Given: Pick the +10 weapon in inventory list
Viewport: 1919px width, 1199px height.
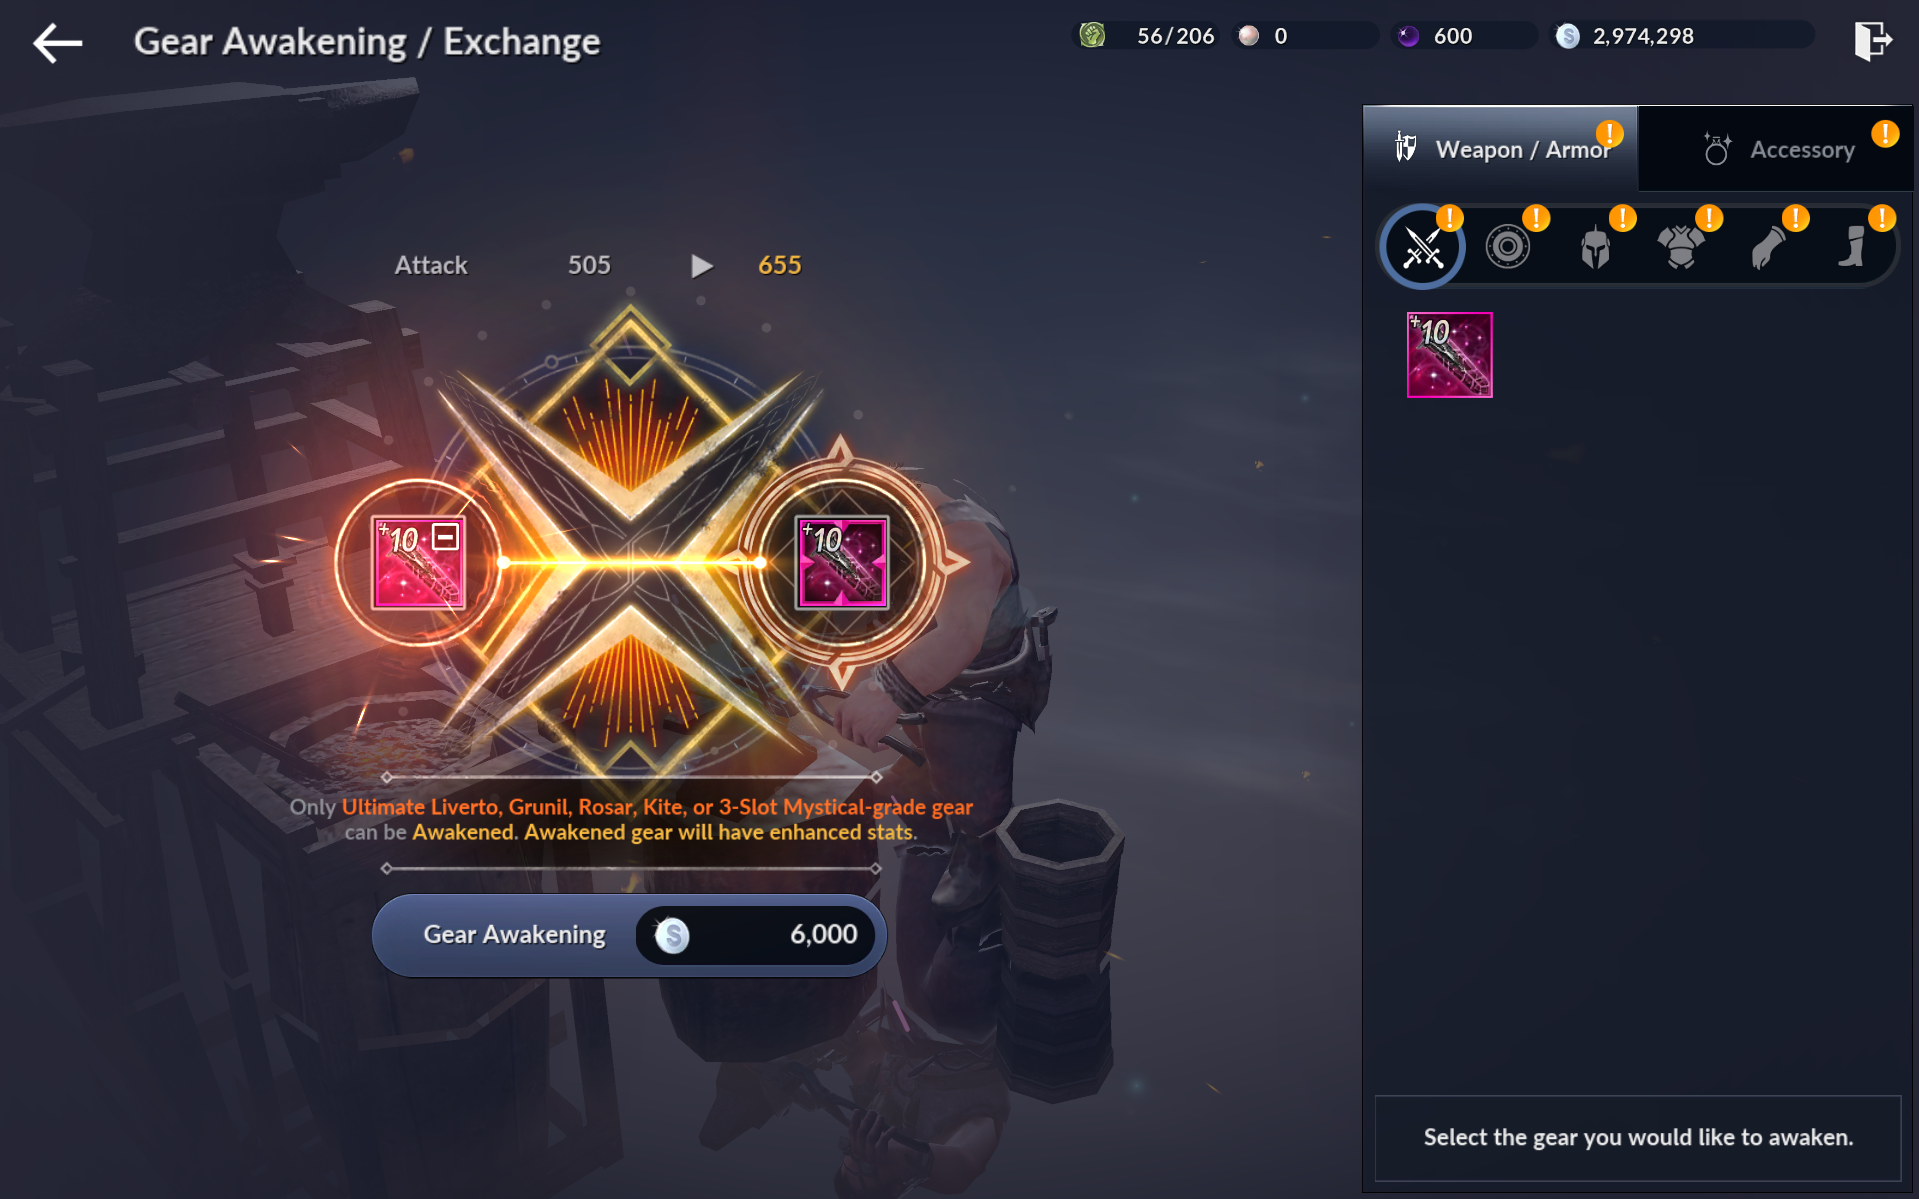Looking at the screenshot, I should (1449, 355).
